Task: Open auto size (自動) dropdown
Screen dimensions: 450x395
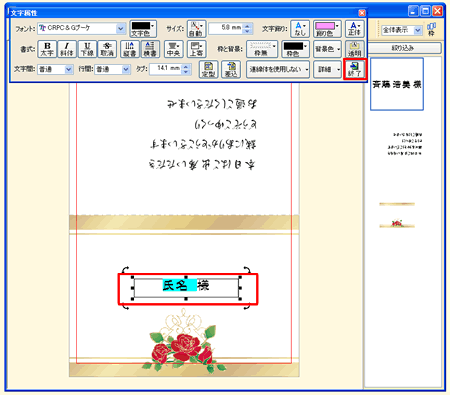Action: click(196, 29)
